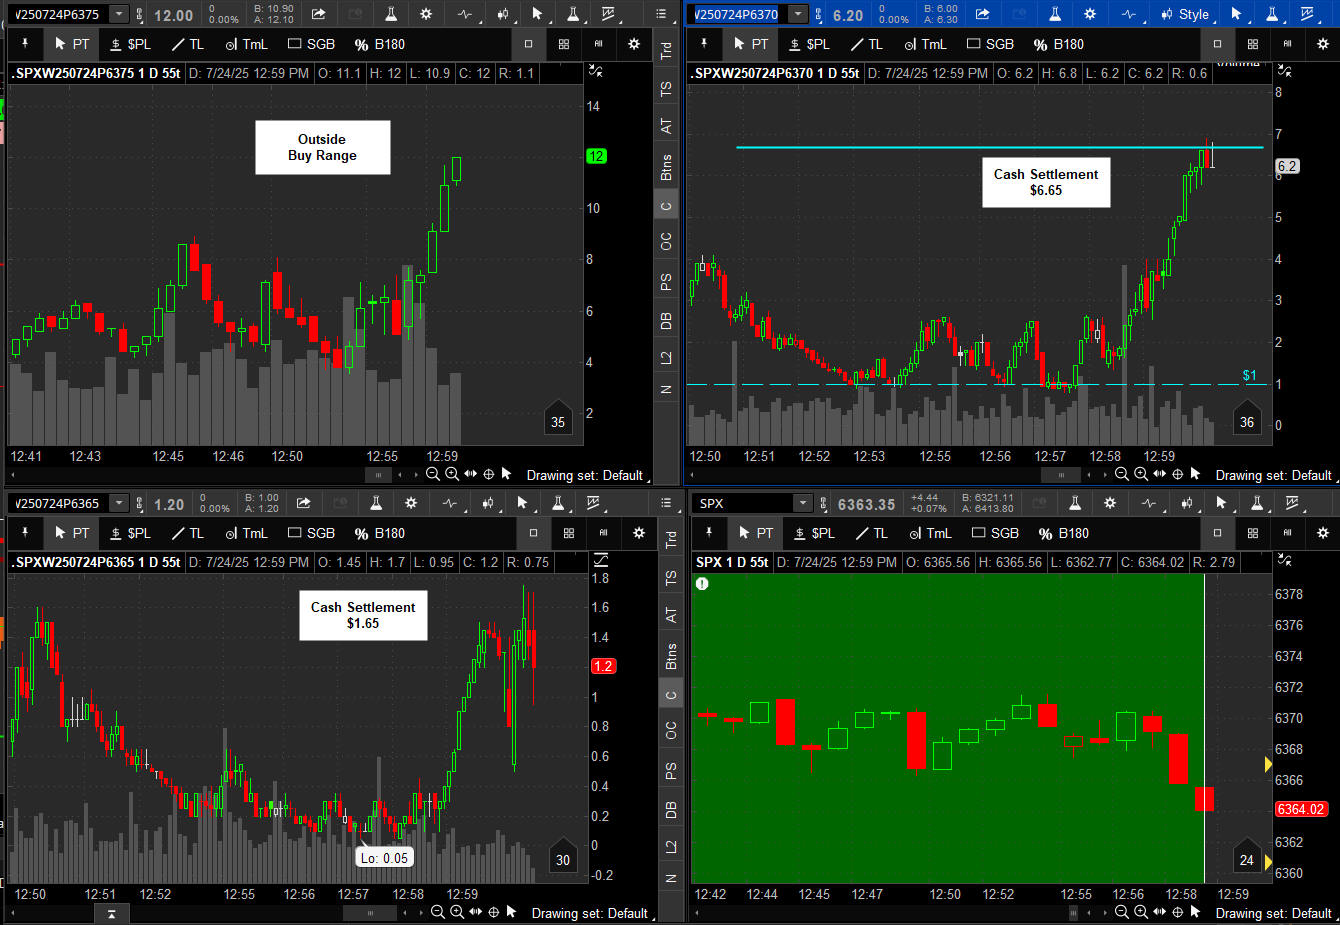
Task: Open the studies flask in the P6370 chart header
Action: coord(1055,14)
